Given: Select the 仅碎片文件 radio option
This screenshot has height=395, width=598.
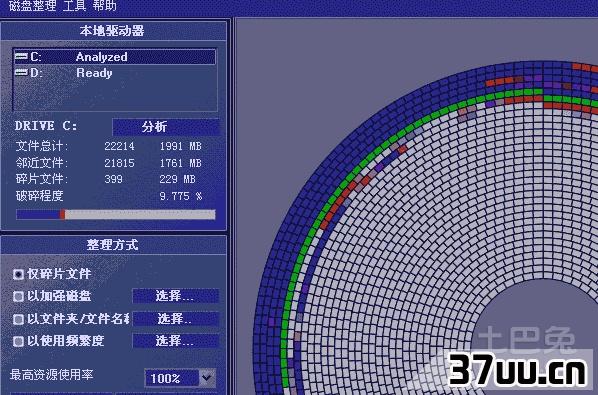Looking at the screenshot, I should point(18,274).
